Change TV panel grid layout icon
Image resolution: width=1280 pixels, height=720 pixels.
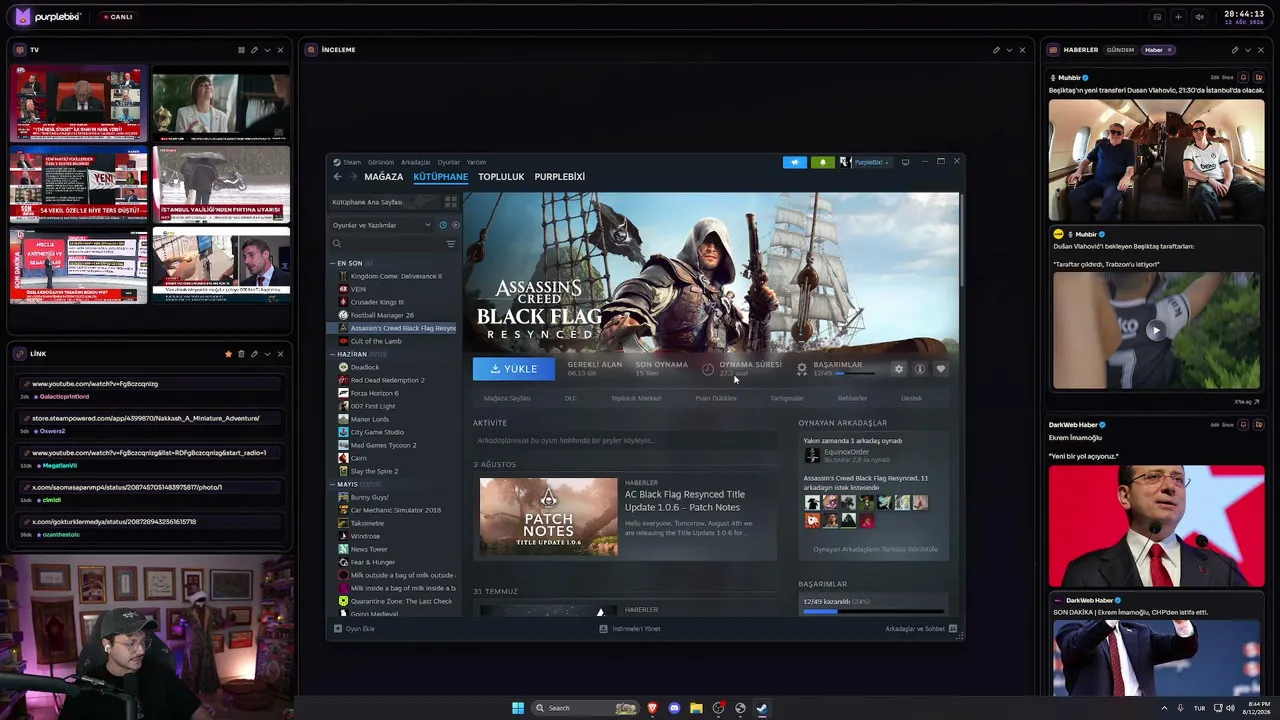click(x=241, y=50)
